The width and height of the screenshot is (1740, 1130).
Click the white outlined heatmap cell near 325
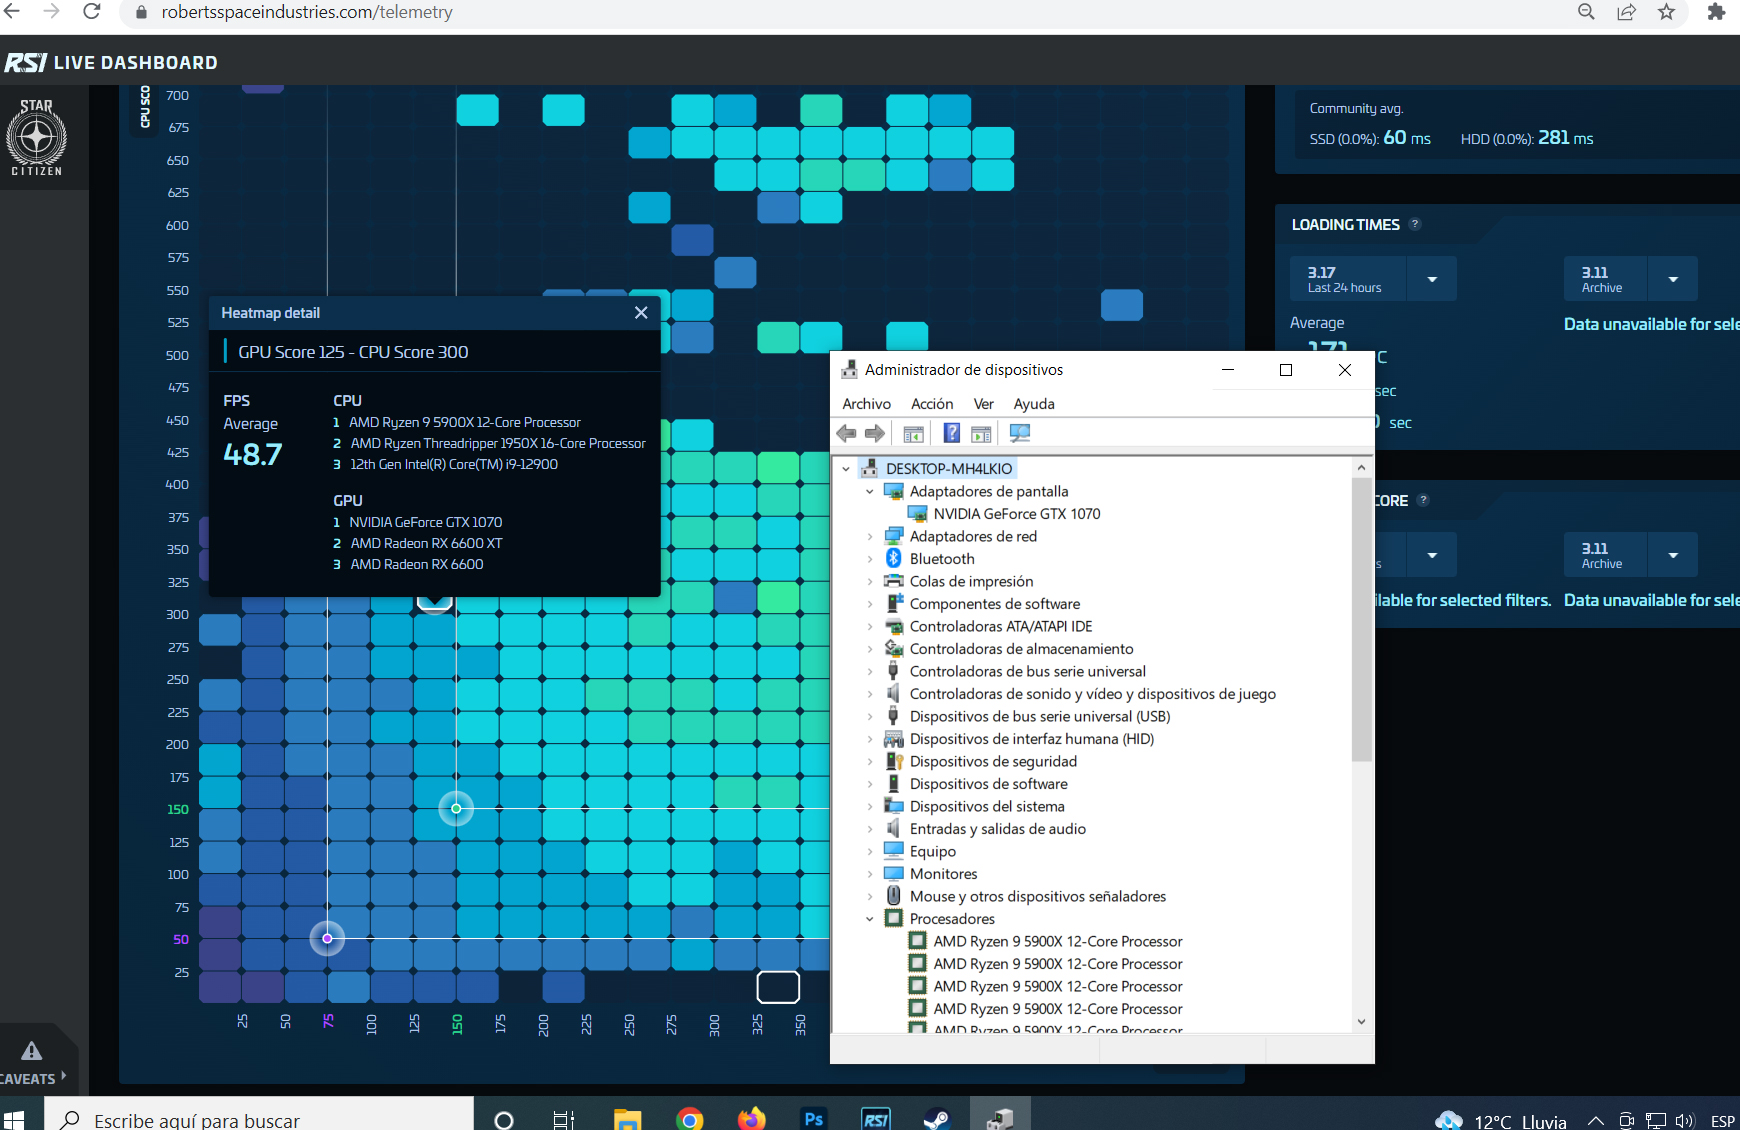point(778,986)
